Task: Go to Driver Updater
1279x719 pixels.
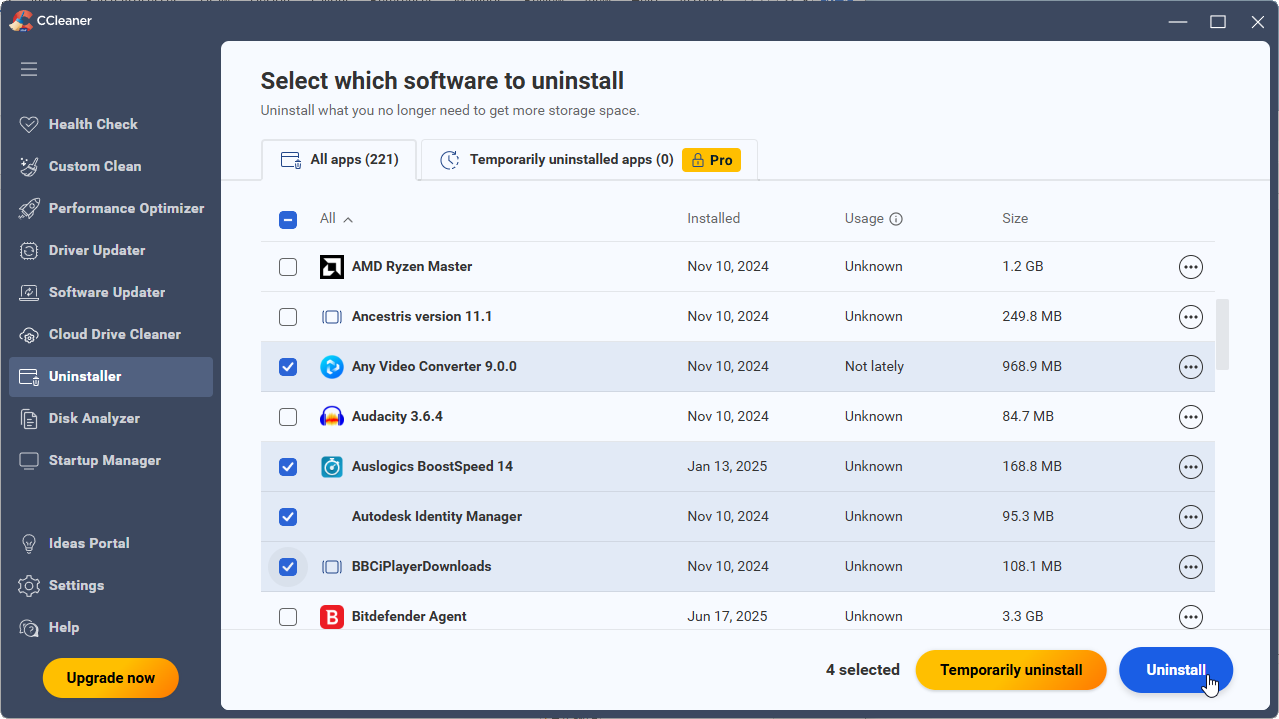Action: [x=97, y=250]
